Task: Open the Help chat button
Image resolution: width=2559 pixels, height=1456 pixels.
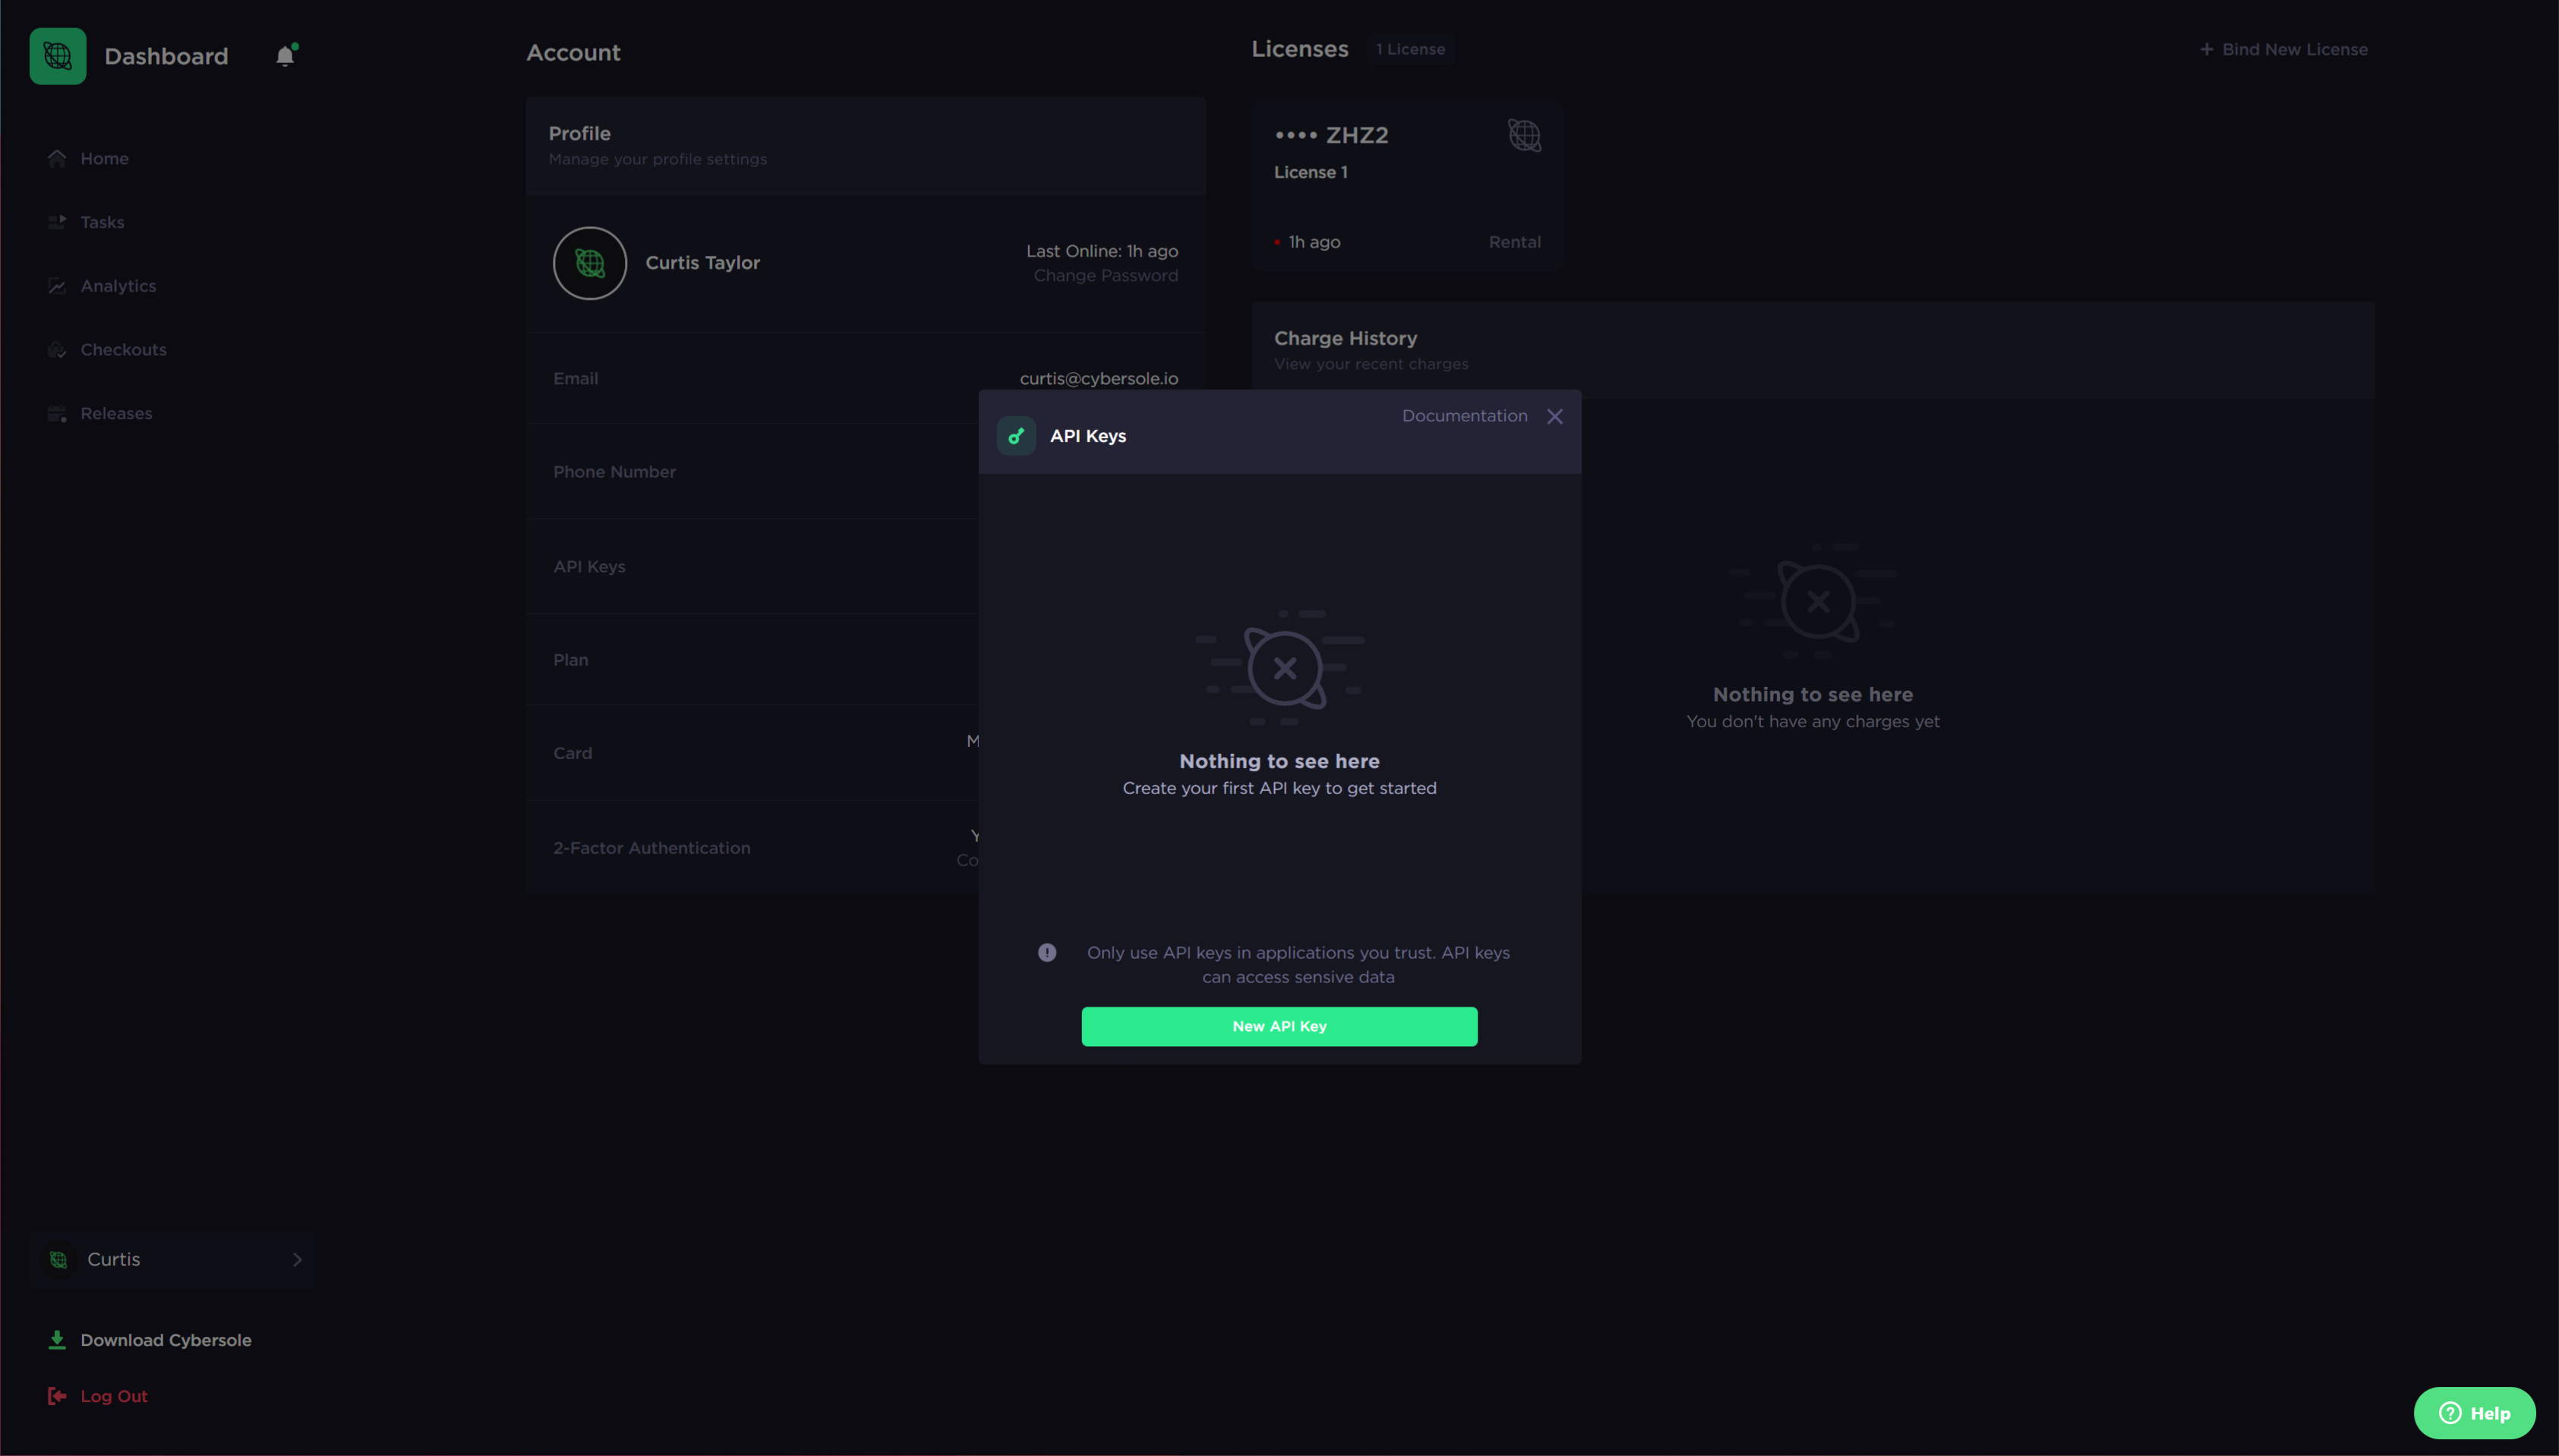Action: (x=2474, y=1413)
